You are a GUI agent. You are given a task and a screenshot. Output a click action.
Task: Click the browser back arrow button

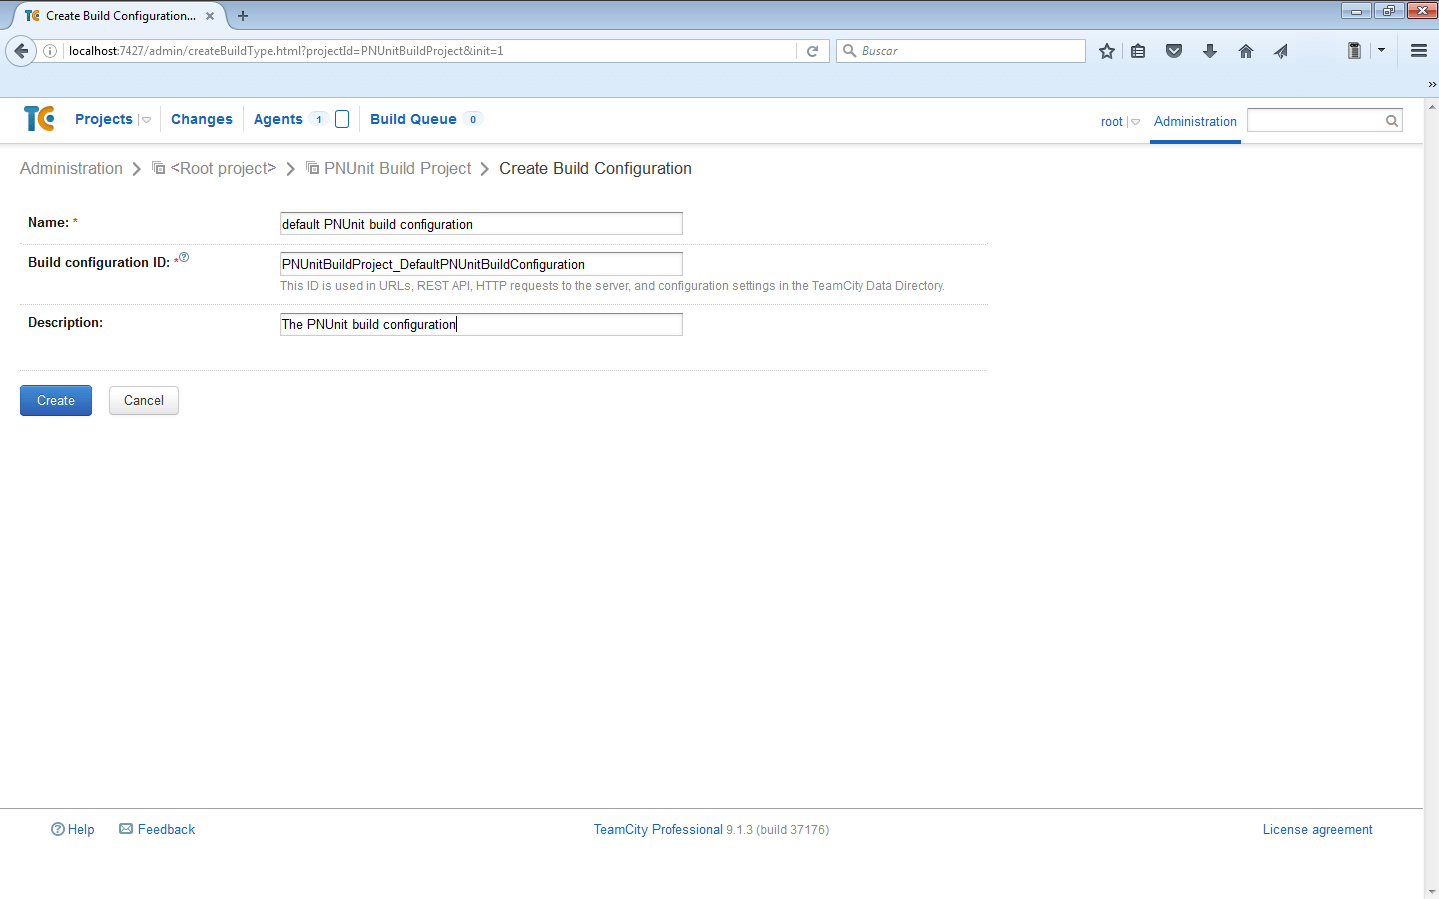coord(21,51)
